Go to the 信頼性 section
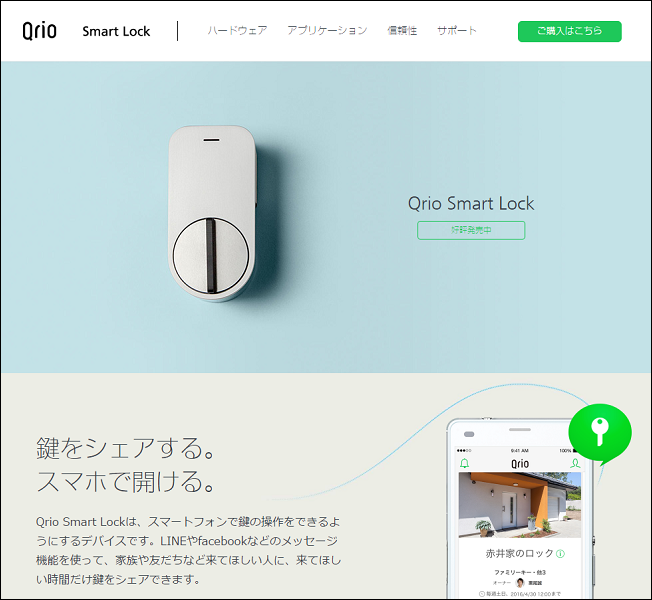 coord(402,30)
